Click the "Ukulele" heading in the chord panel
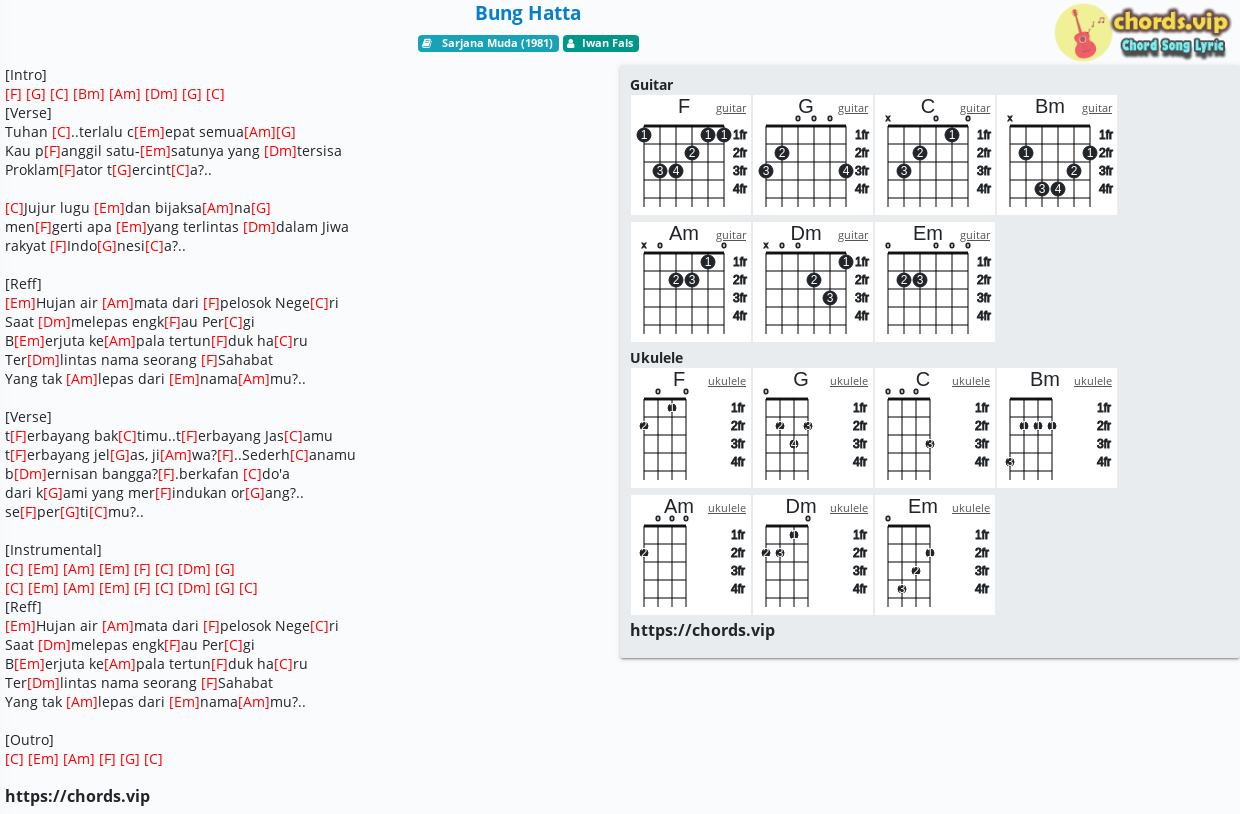The height and width of the screenshot is (814, 1240). 656,358
